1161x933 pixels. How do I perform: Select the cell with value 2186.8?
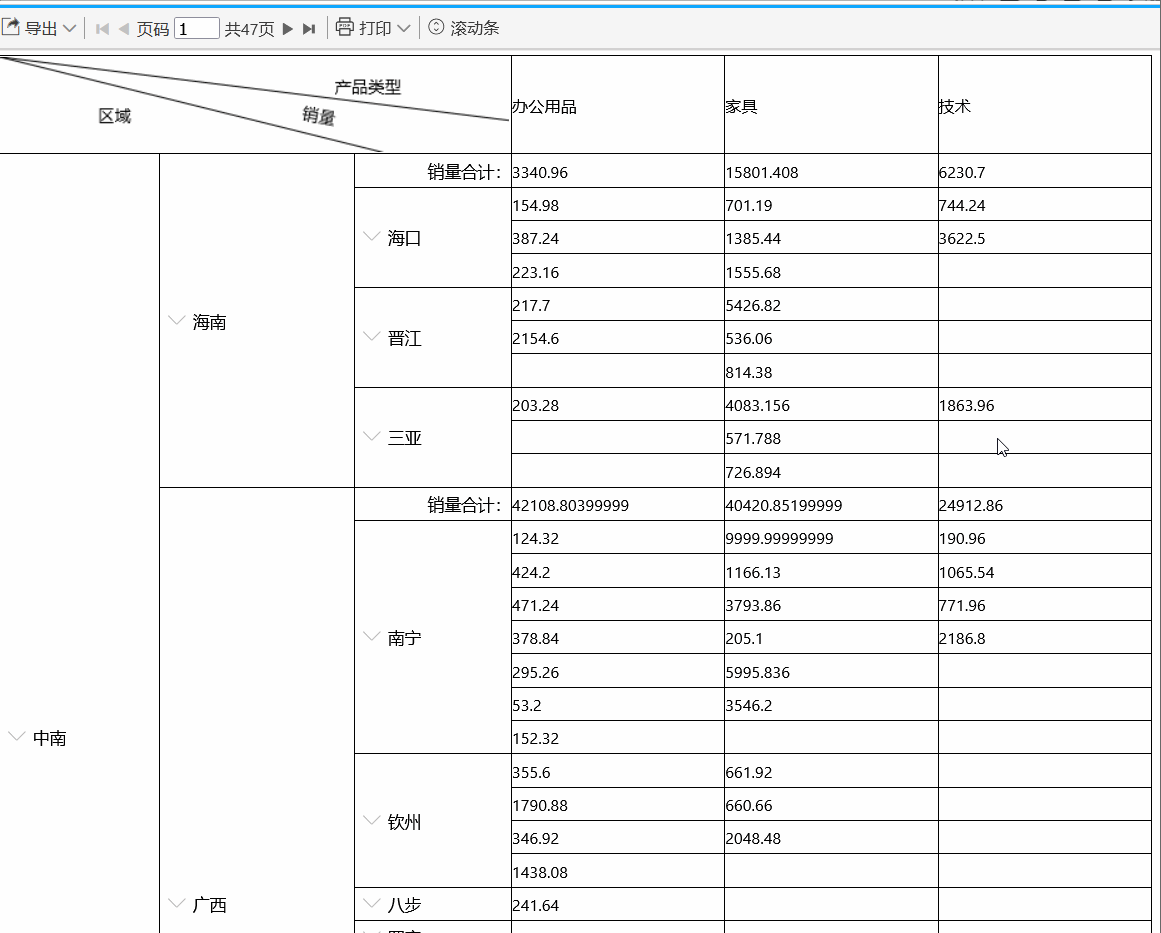coord(1045,638)
